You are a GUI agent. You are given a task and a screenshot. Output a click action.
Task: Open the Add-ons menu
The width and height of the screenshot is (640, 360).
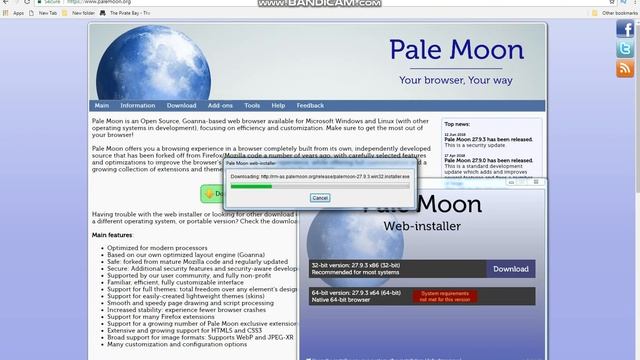coord(220,105)
